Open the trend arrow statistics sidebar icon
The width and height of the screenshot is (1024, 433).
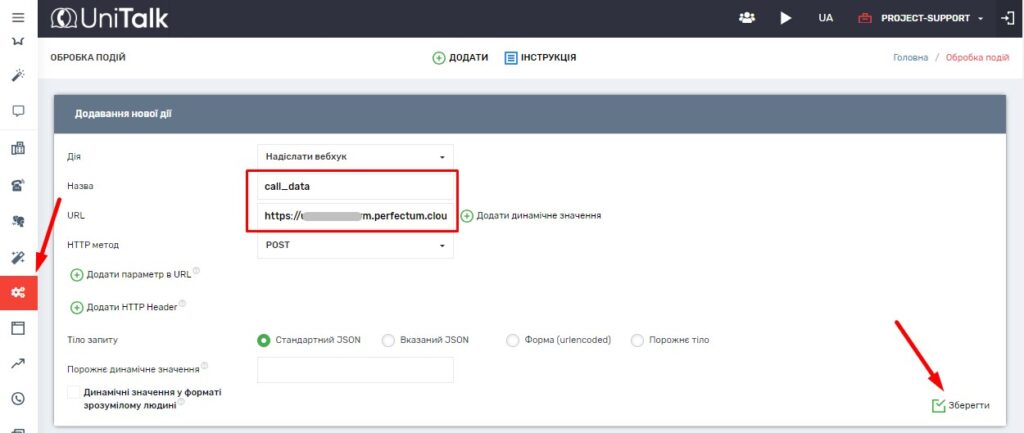click(17, 364)
